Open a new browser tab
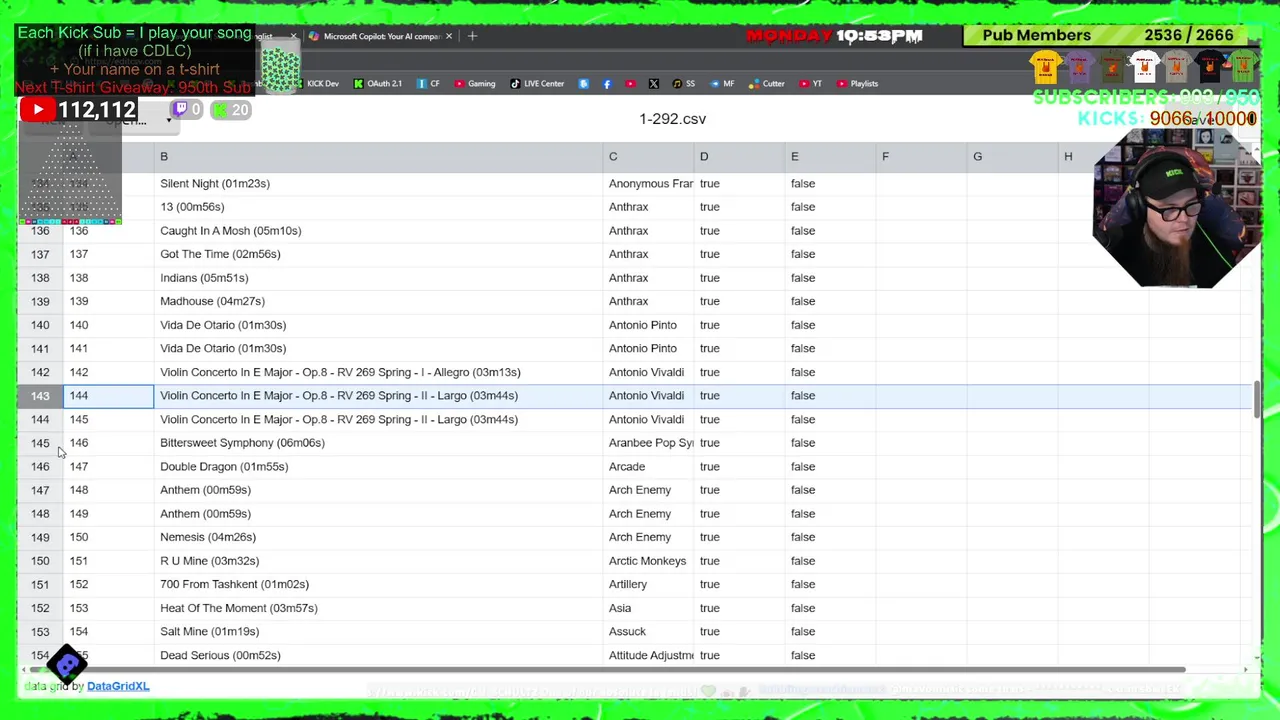This screenshot has height=720, width=1280. [472, 36]
